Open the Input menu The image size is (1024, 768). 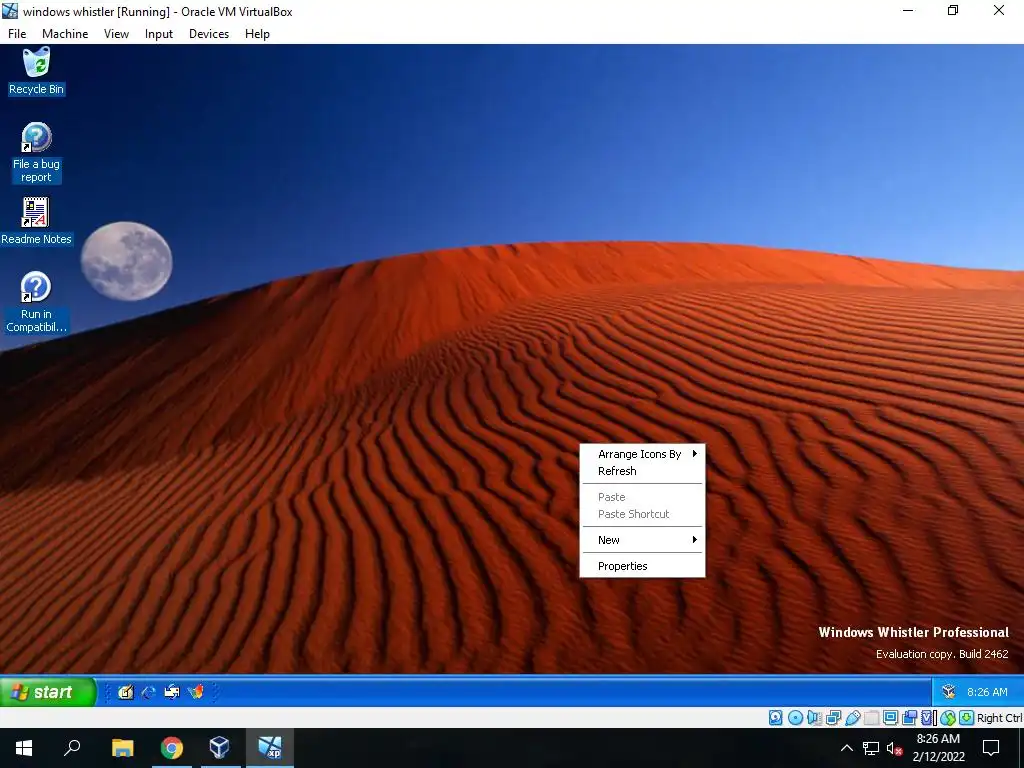tap(159, 34)
